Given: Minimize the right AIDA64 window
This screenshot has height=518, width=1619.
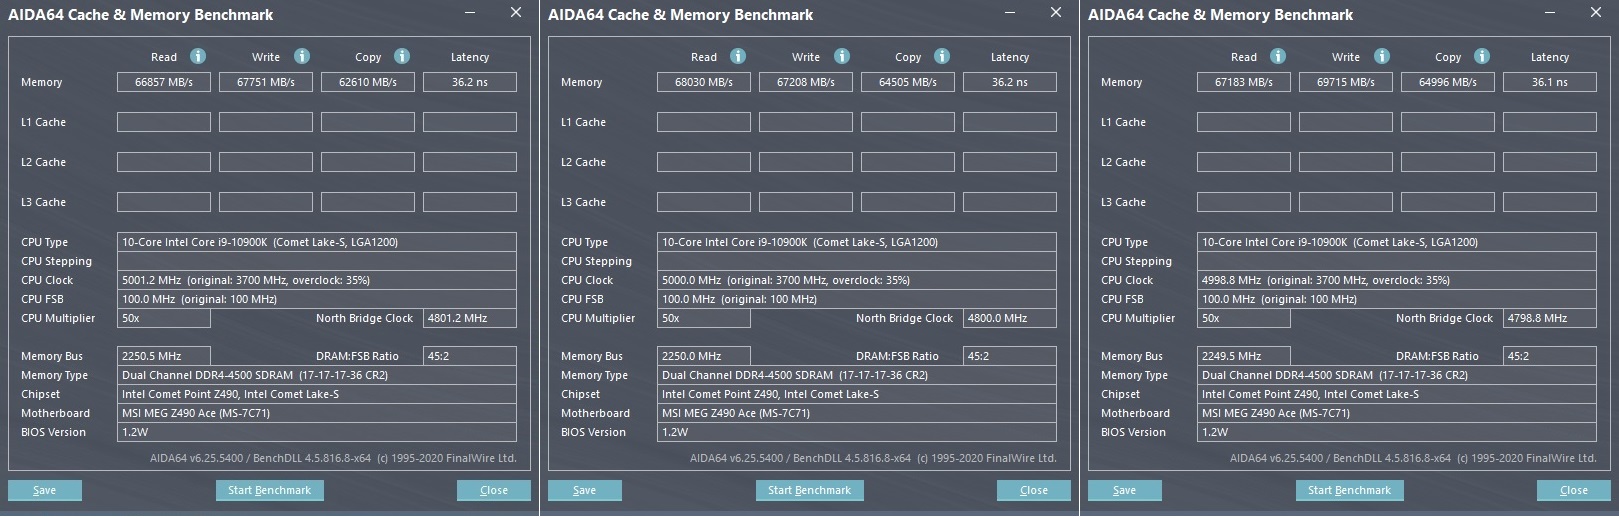Looking at the screenshot, I should point(1550,13).
